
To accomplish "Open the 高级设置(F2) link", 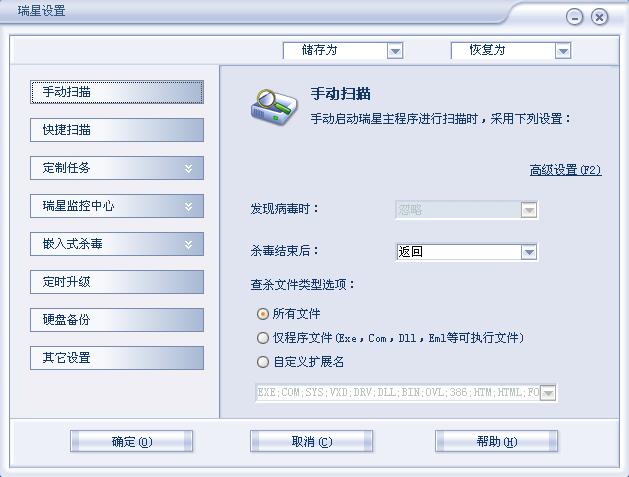I will click(565, 170).
